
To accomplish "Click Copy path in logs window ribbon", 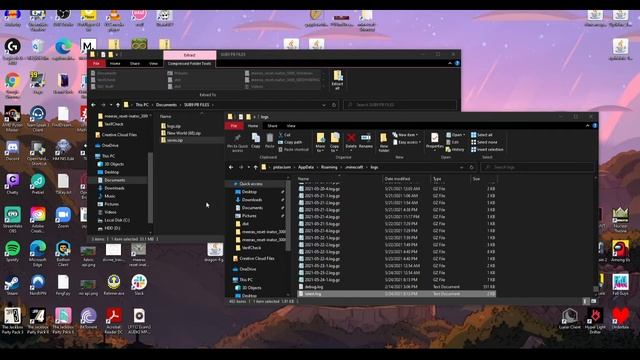I will 290,142.
